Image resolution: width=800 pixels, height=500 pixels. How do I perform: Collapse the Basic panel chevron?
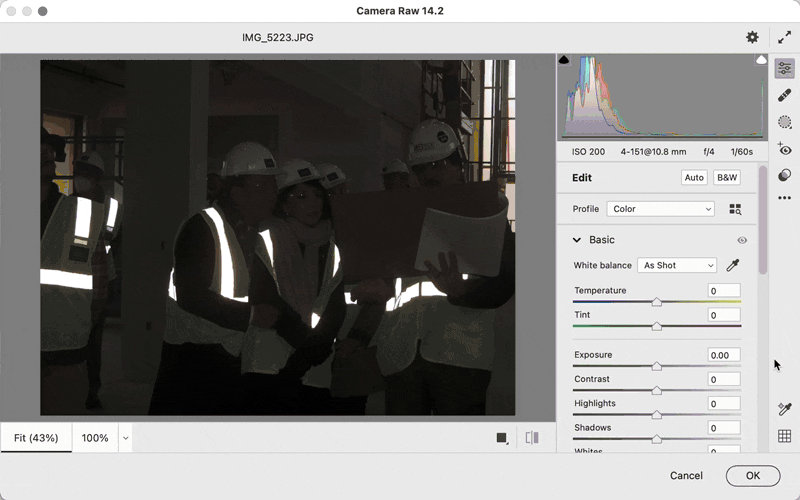click(577, 240)
